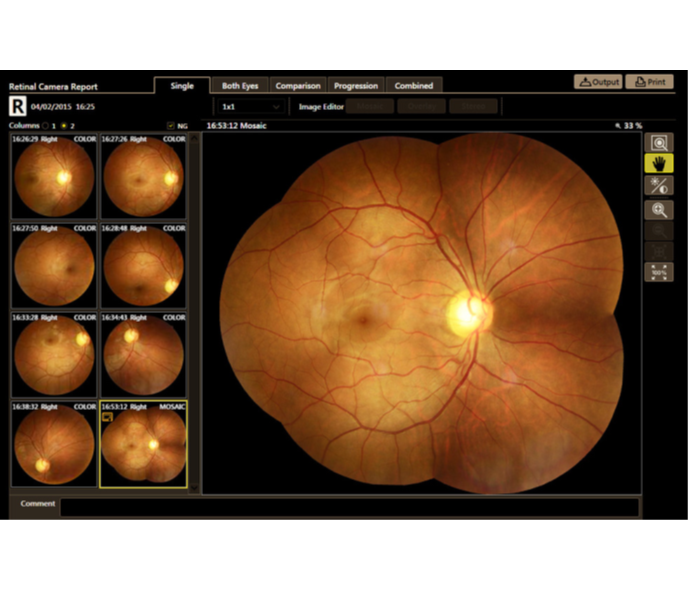This screenshot has height=590, width=688.
Task: Click the Output button
Action: coord(598,82)
